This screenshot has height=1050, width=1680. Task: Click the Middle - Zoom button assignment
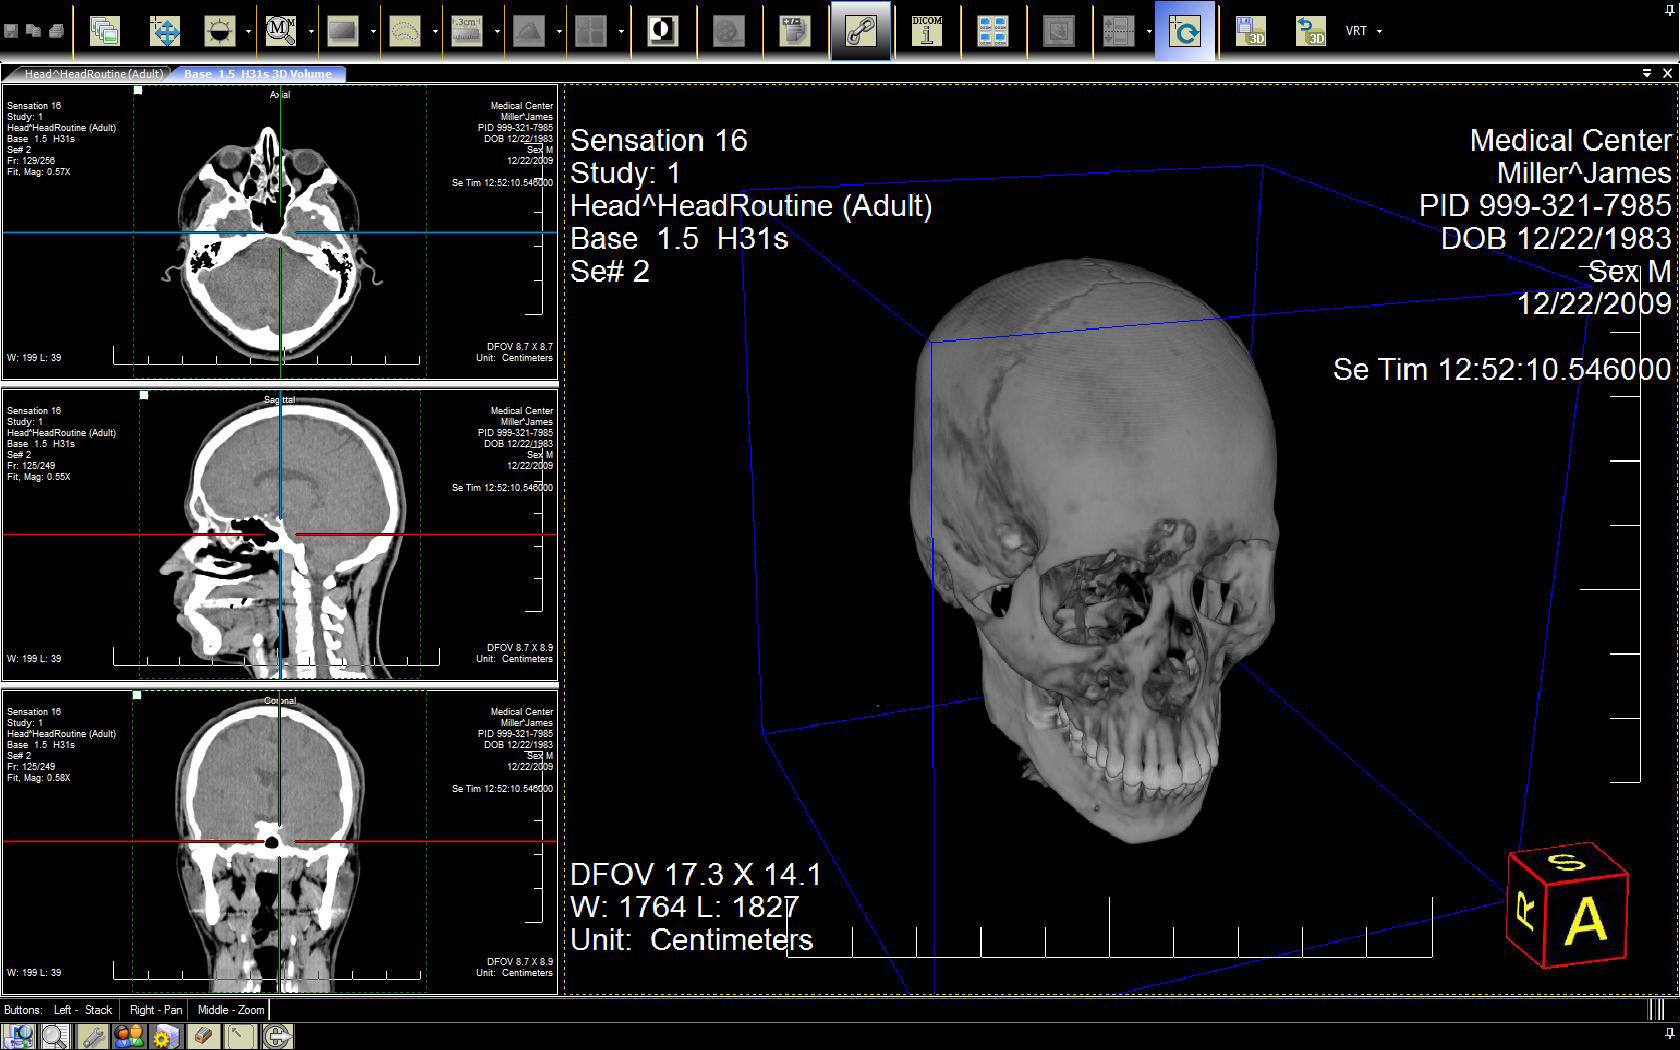pos(230,1010)
